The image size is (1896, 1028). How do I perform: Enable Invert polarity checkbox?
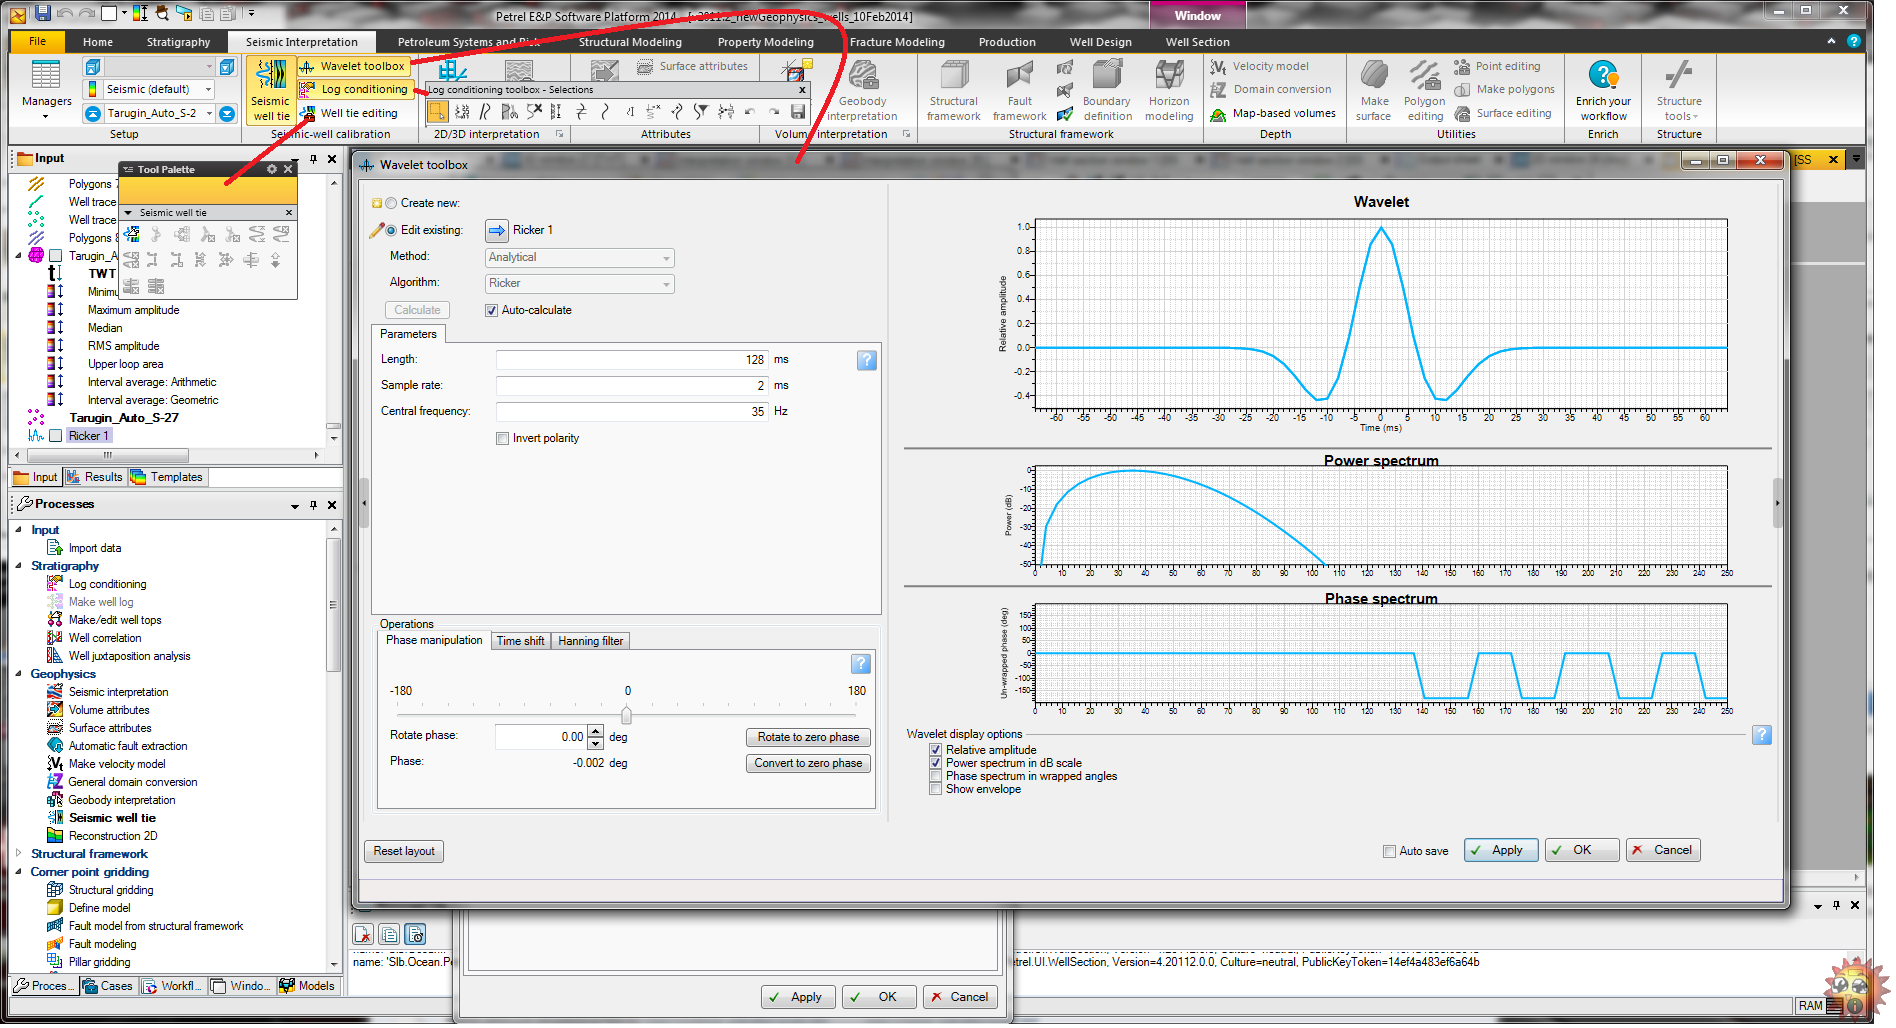pos(502,438)
